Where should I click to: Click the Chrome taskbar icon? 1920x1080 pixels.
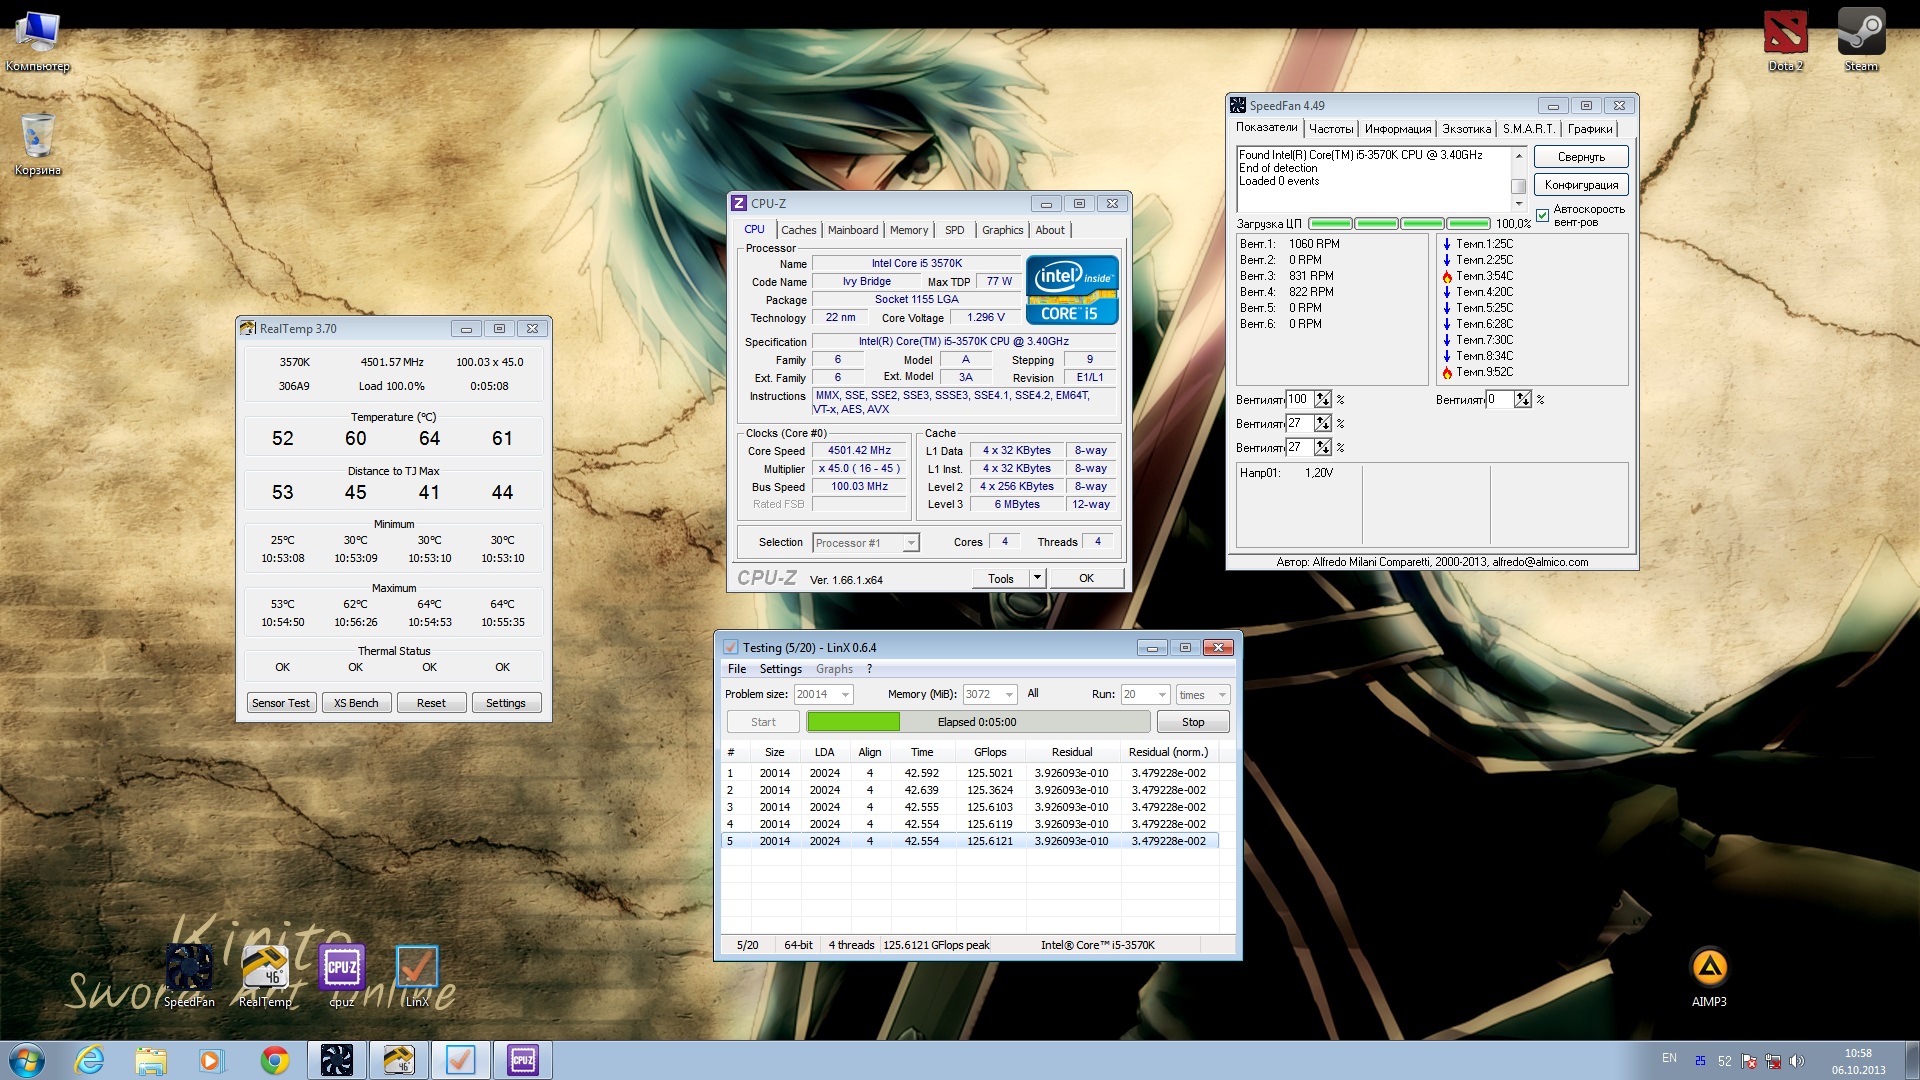point(274,1060)
